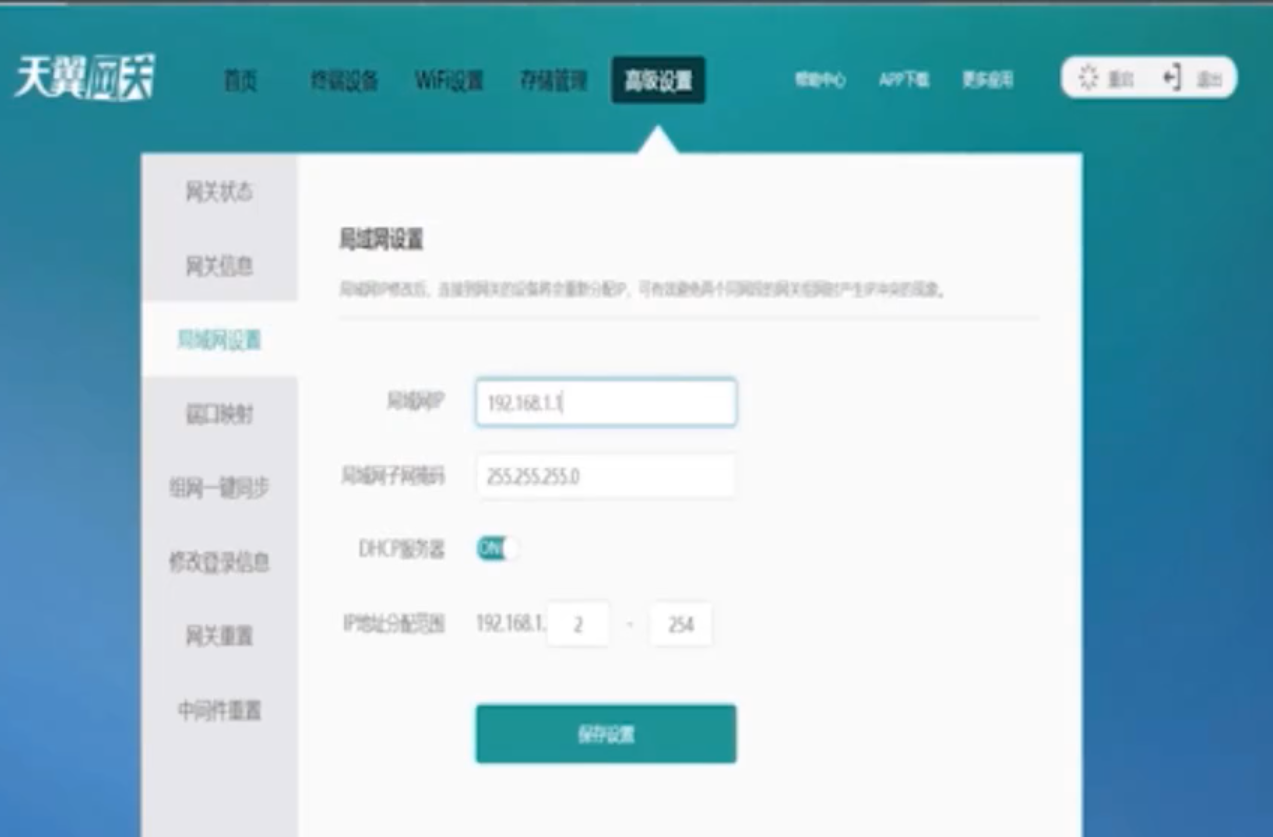Viewport: 1273px width, 837px height.
Task: Open the 首页 tab
Action: [x=240, y=81]
